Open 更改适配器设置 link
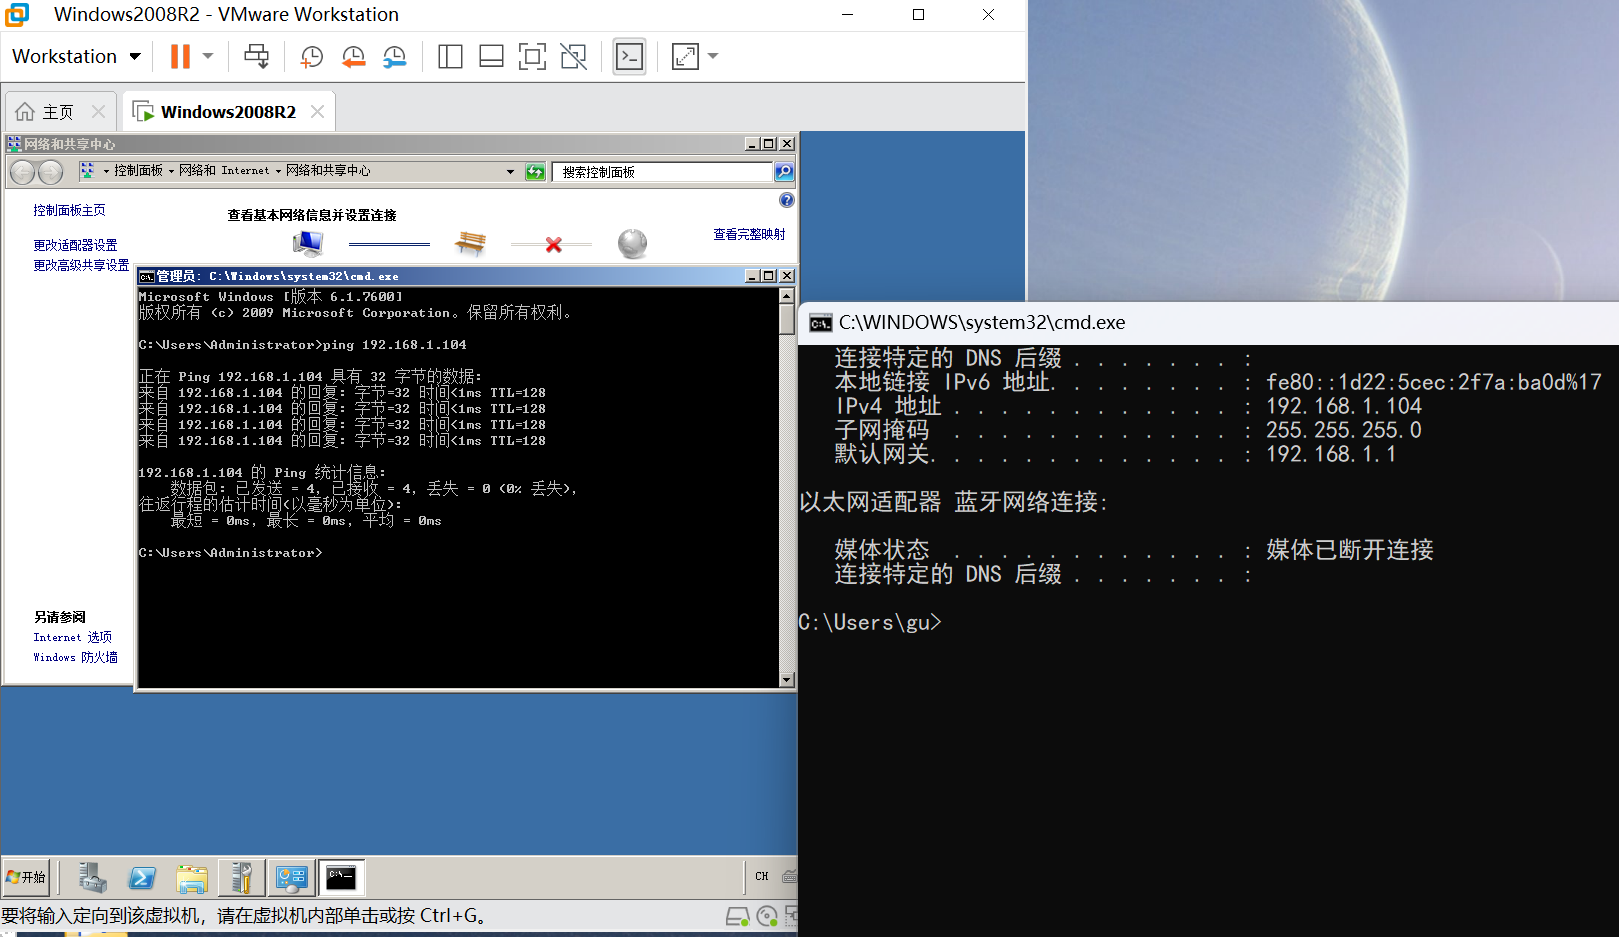1619x937 pixels. click(75, 245)
